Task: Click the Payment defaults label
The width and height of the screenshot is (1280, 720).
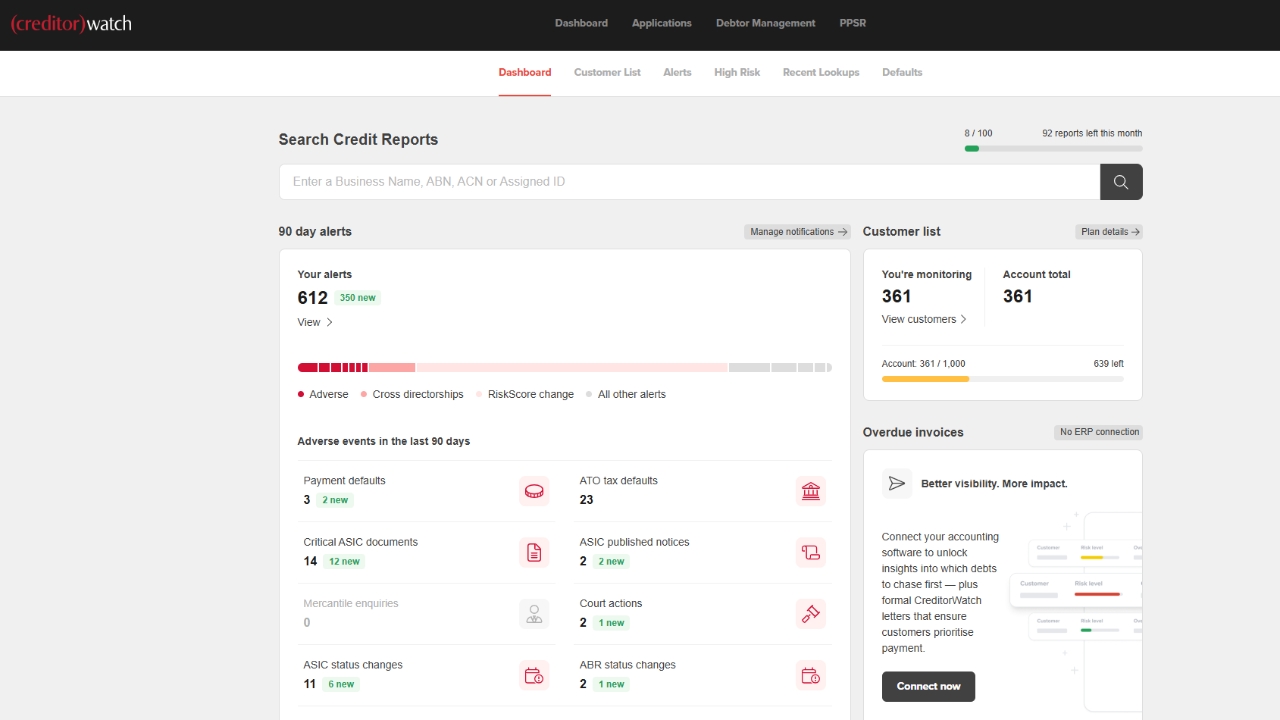Action: (345, 480)
